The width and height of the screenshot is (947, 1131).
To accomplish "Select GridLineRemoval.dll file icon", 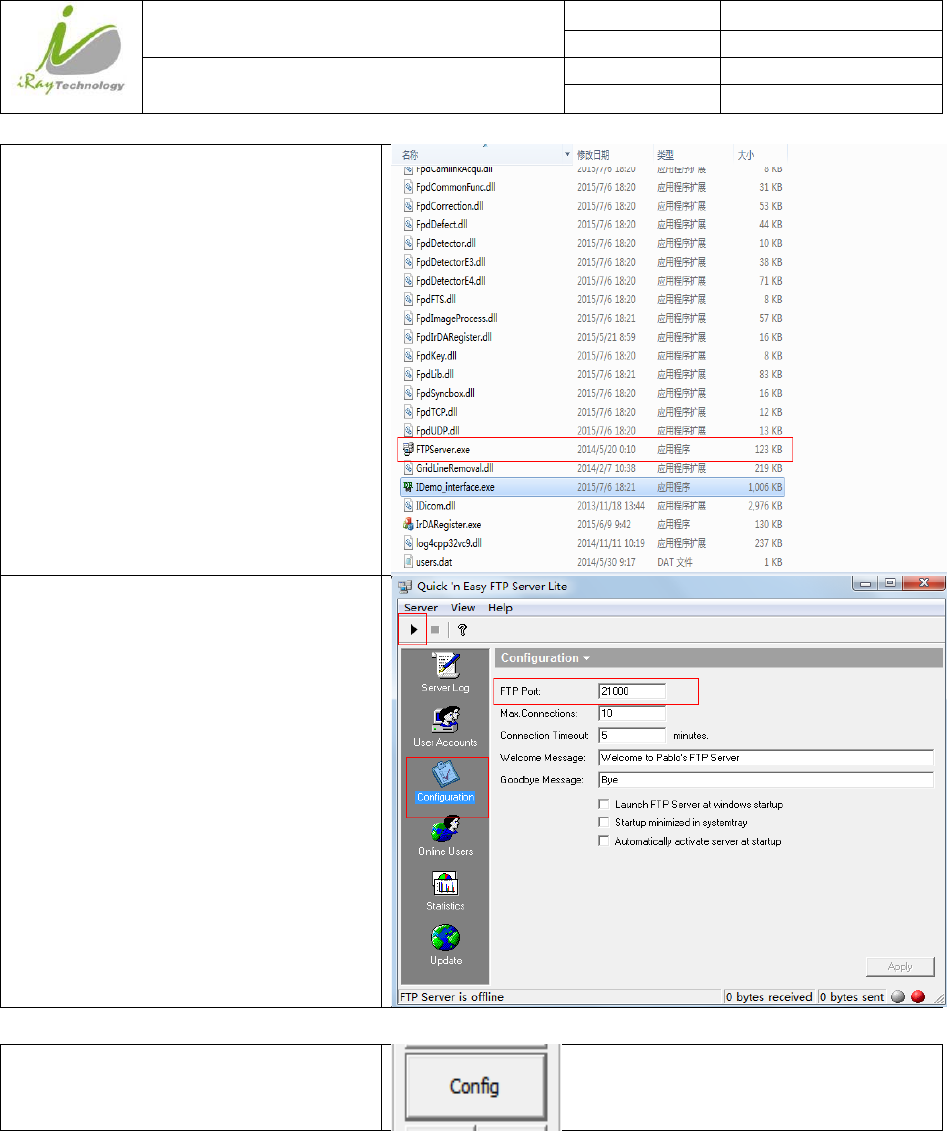I will tap(408, 468).
